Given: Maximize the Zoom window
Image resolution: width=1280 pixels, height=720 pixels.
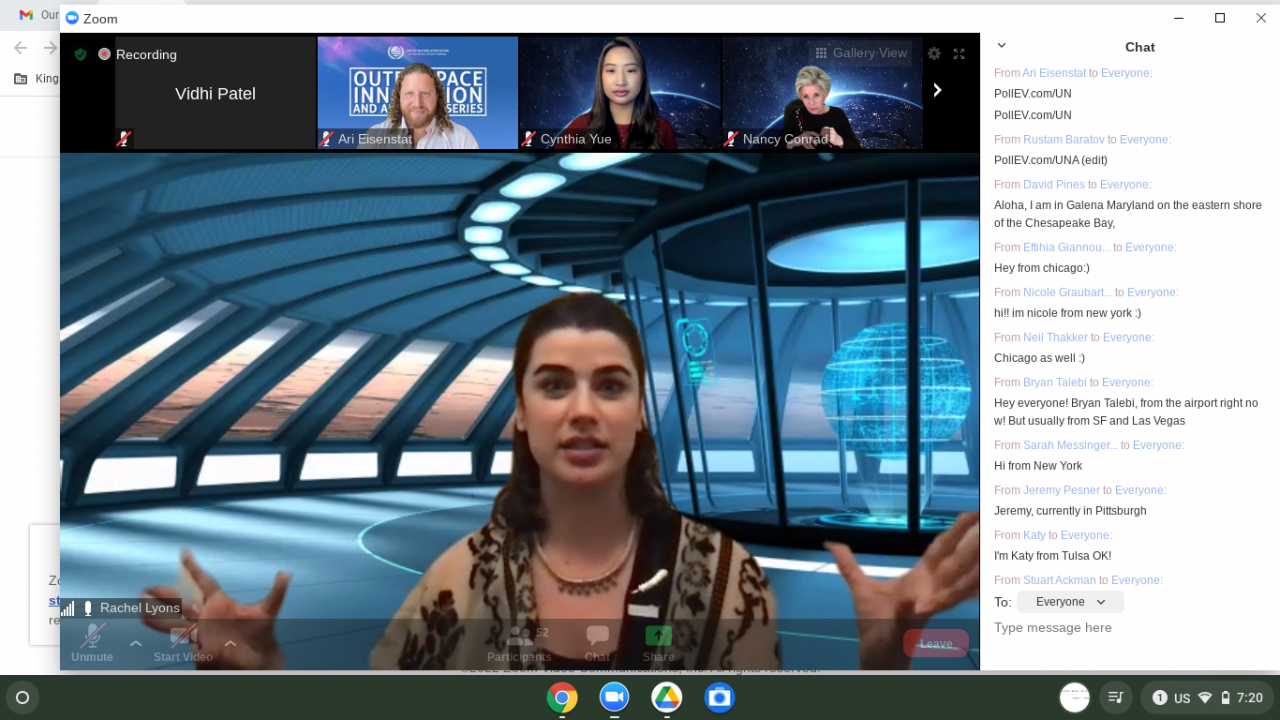Looking at the screenshot, I should (1220, 18).
